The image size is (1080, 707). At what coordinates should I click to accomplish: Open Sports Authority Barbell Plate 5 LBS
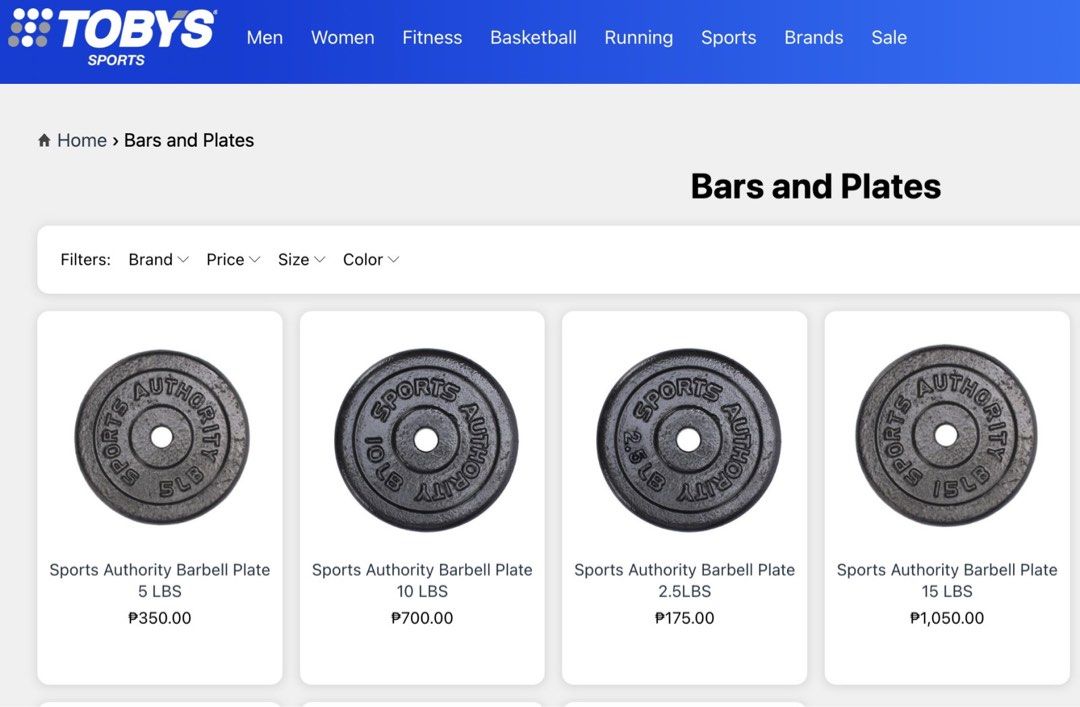click(159, 580)
